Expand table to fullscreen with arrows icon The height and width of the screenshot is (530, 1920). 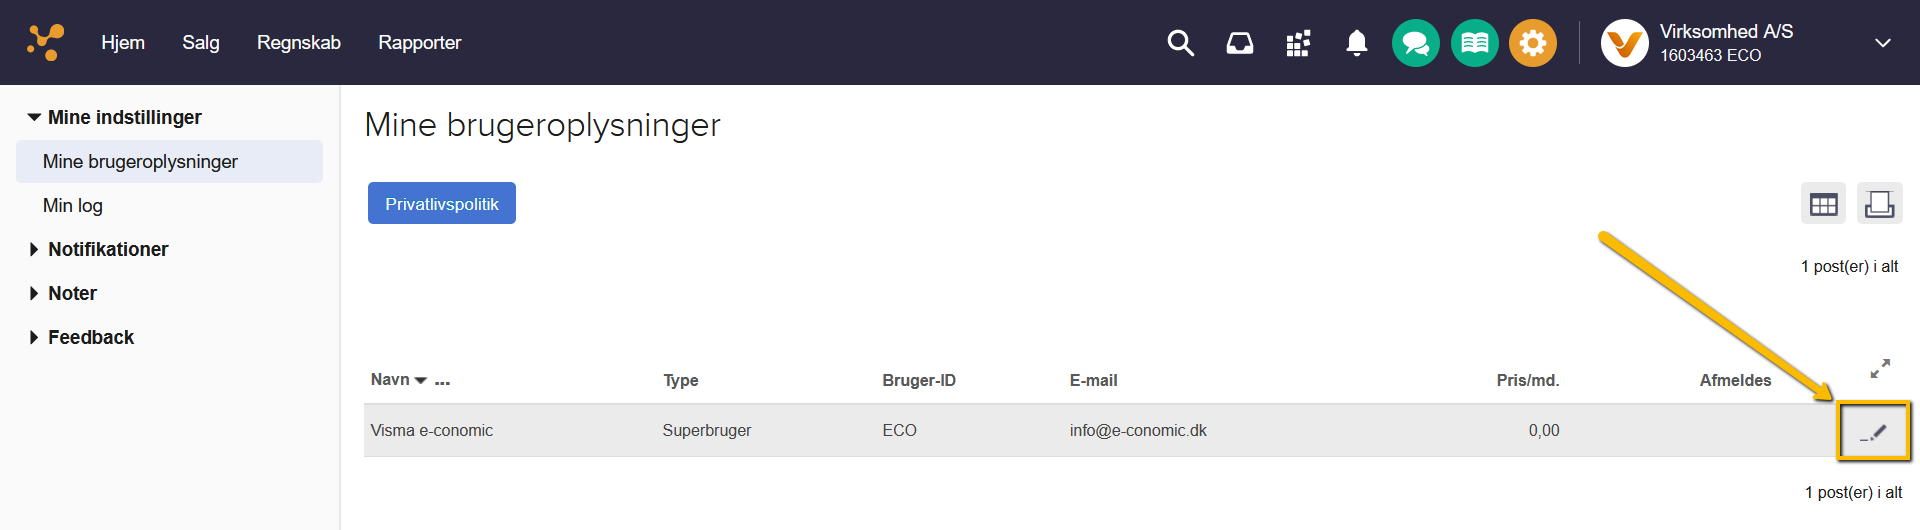[x=1880, y=369]
